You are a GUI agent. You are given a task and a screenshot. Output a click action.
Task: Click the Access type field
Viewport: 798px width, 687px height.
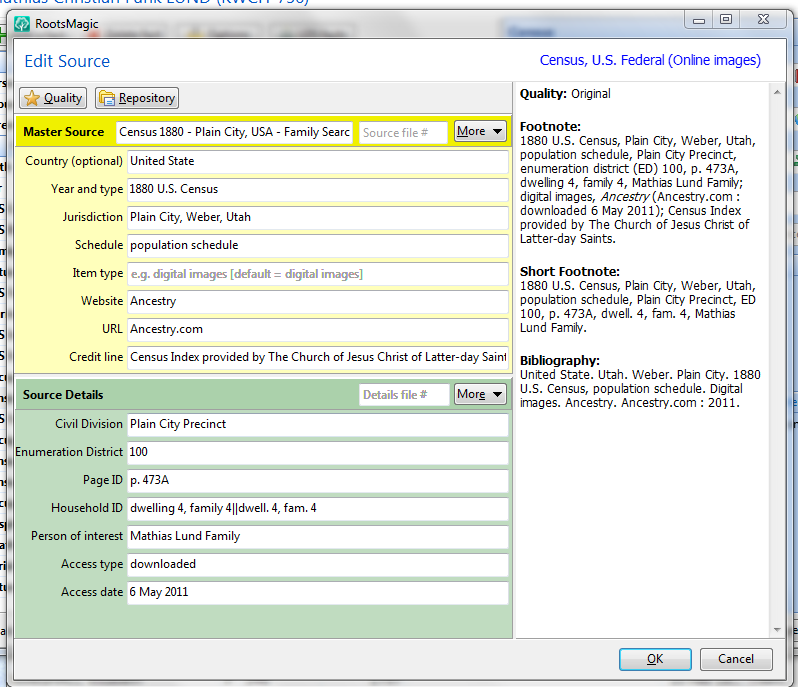pyautogui.click(x=318, y=564)
